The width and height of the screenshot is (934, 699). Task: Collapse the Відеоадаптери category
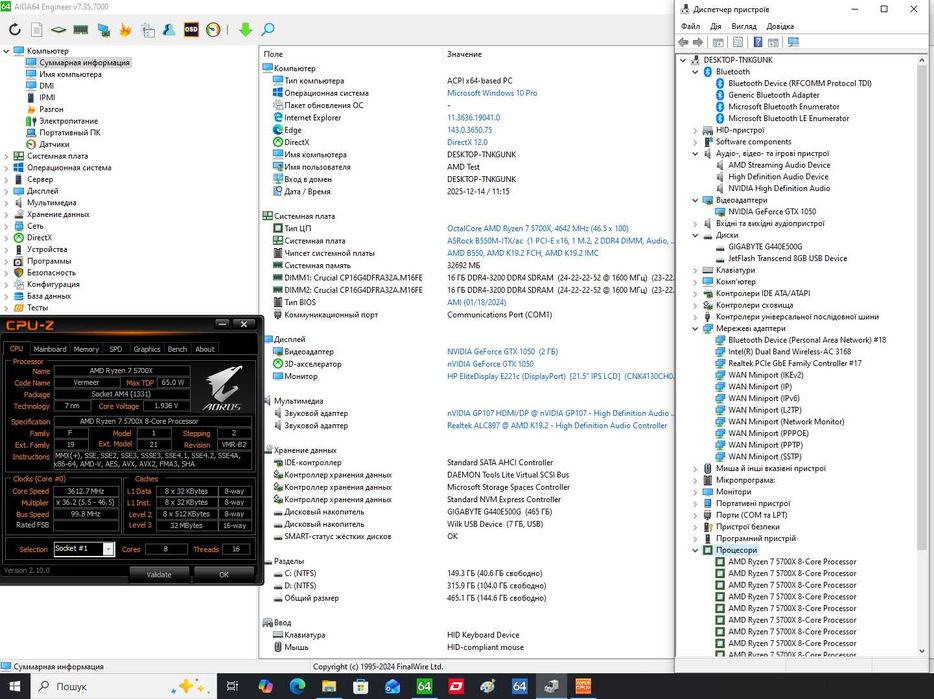point(695,200)
